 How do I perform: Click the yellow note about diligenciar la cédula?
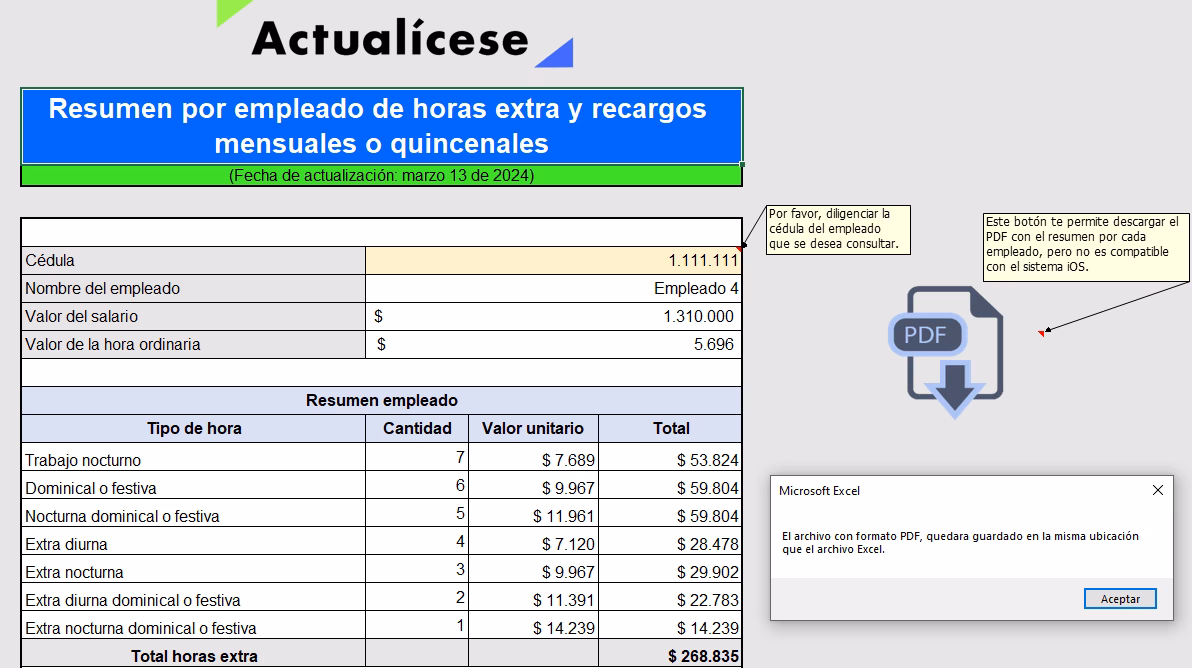click(838, 229)
